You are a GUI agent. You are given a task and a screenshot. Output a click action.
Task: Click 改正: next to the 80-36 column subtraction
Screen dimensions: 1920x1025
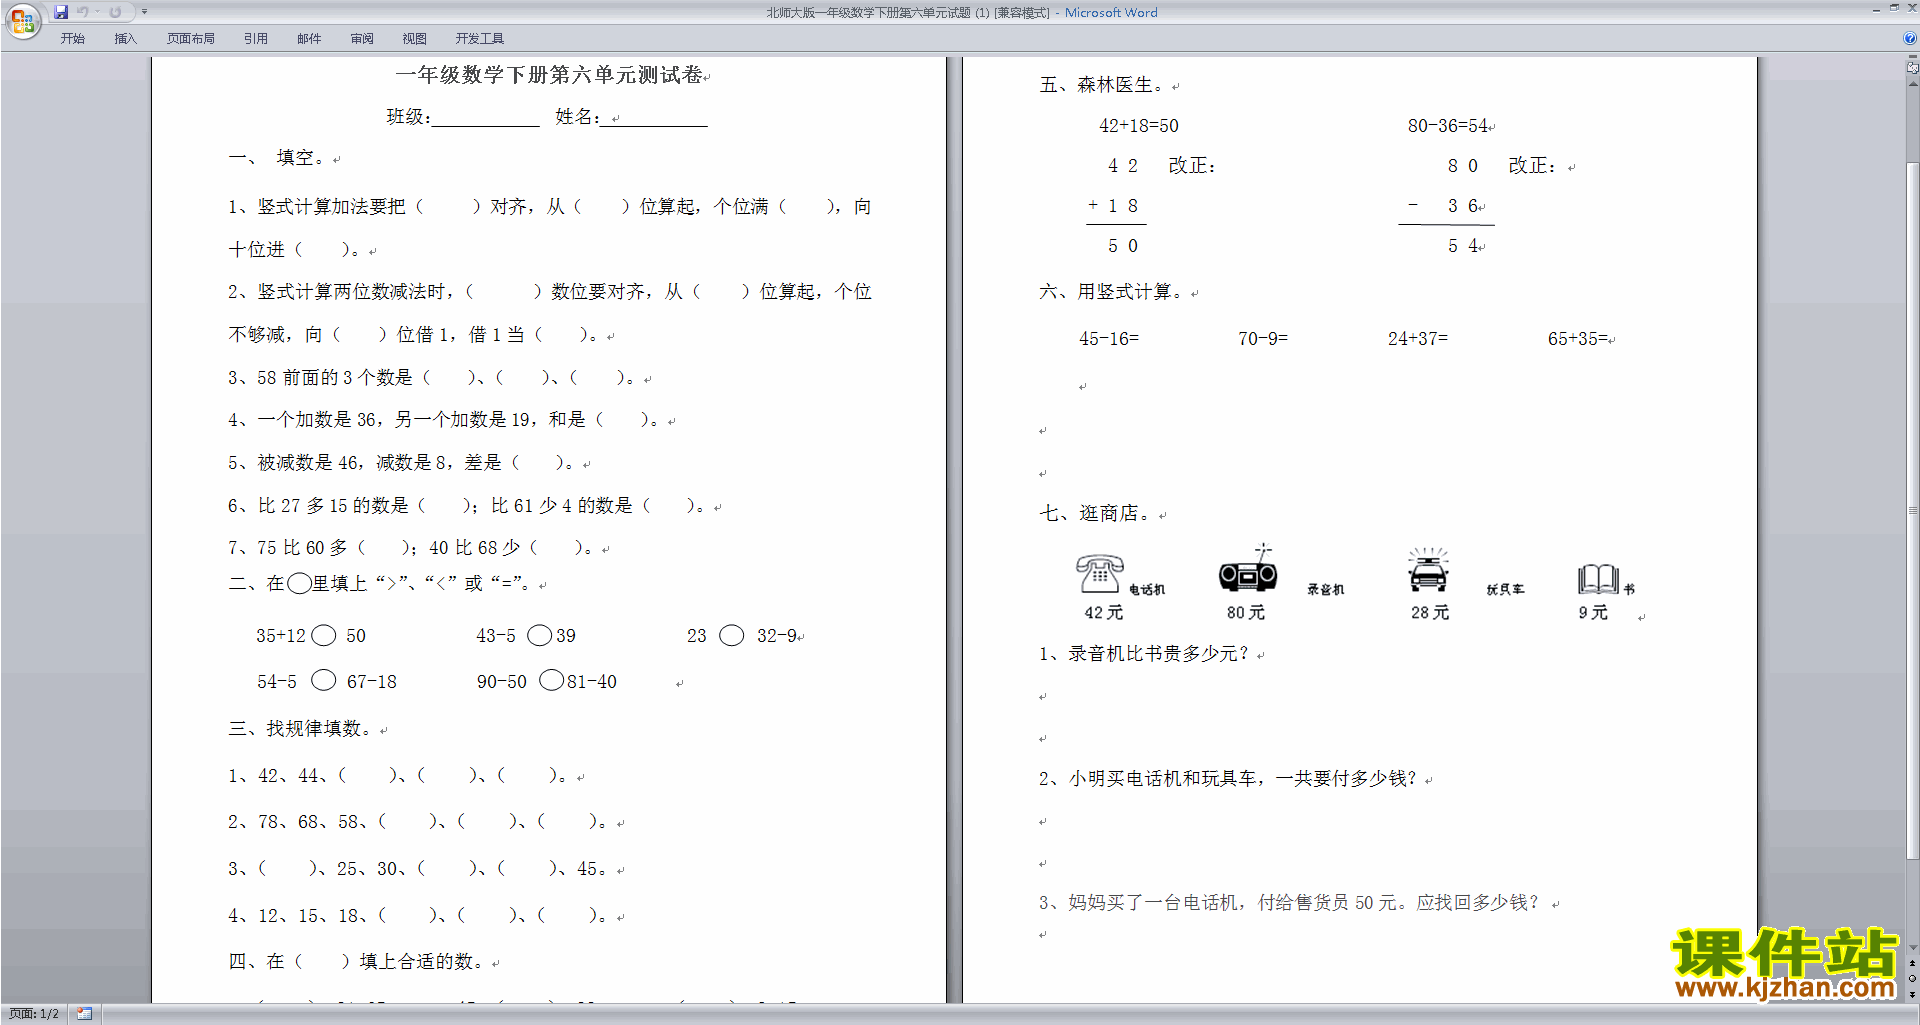tap(1532, 166)
